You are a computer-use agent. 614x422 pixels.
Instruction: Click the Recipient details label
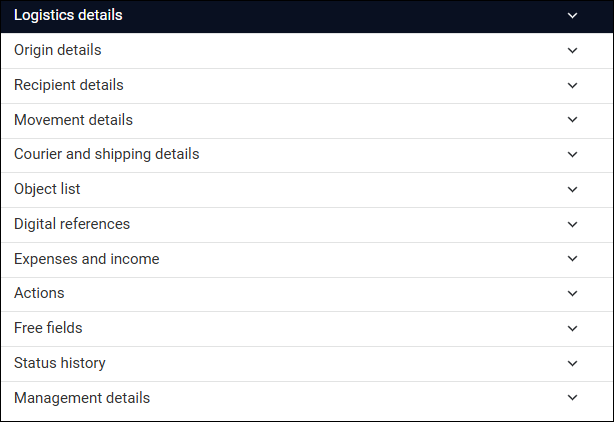coord(69,85)
